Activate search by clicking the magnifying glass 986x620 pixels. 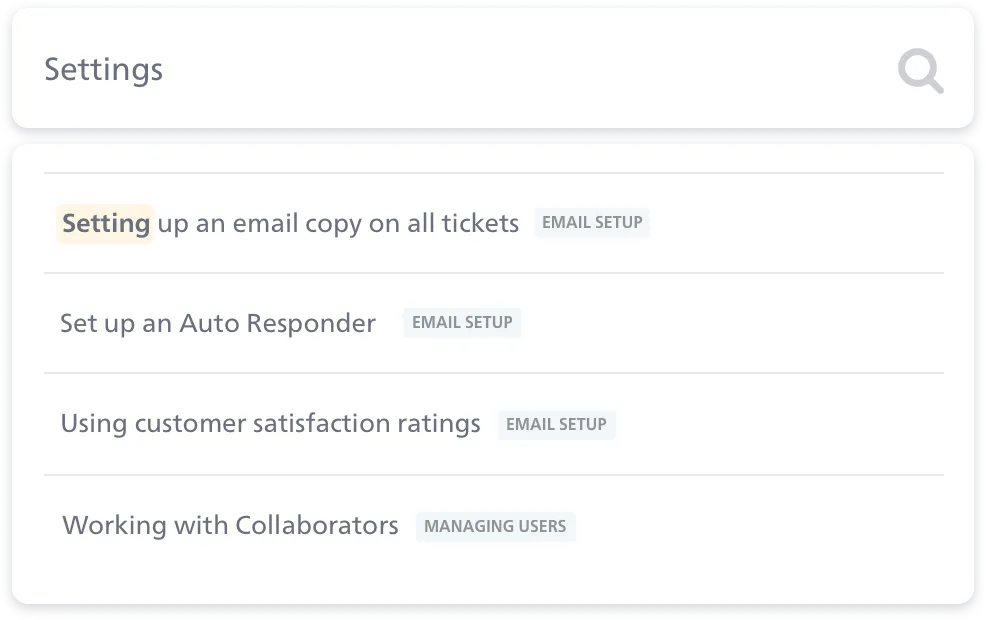[919, 70]
